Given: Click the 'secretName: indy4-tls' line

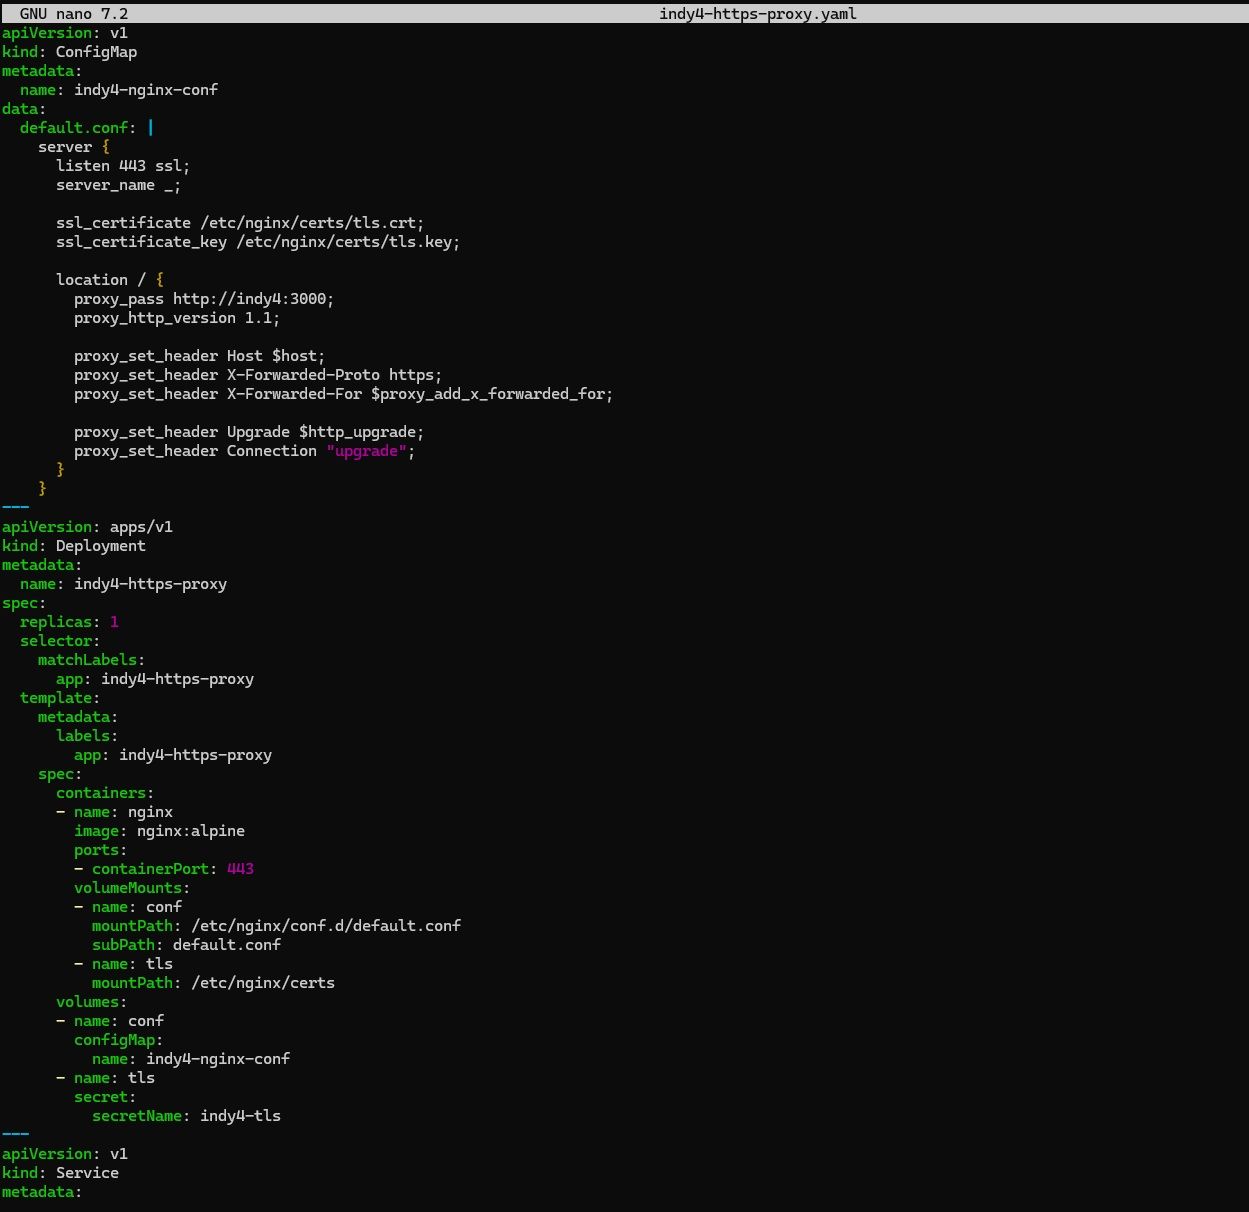Looking at the screenshot, I should pos(186,1116).
